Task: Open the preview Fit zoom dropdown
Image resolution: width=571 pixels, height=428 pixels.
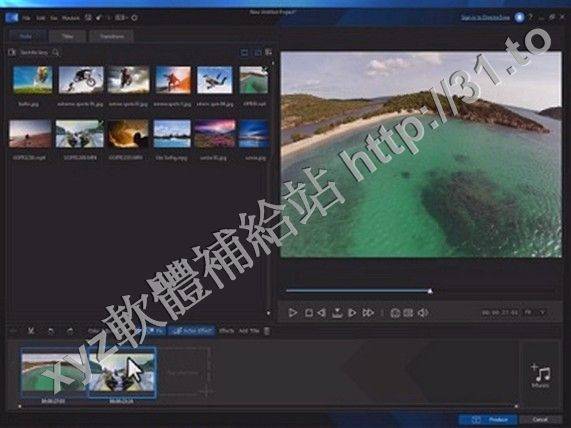Action: pyautogui.click(x=535, y=313)
